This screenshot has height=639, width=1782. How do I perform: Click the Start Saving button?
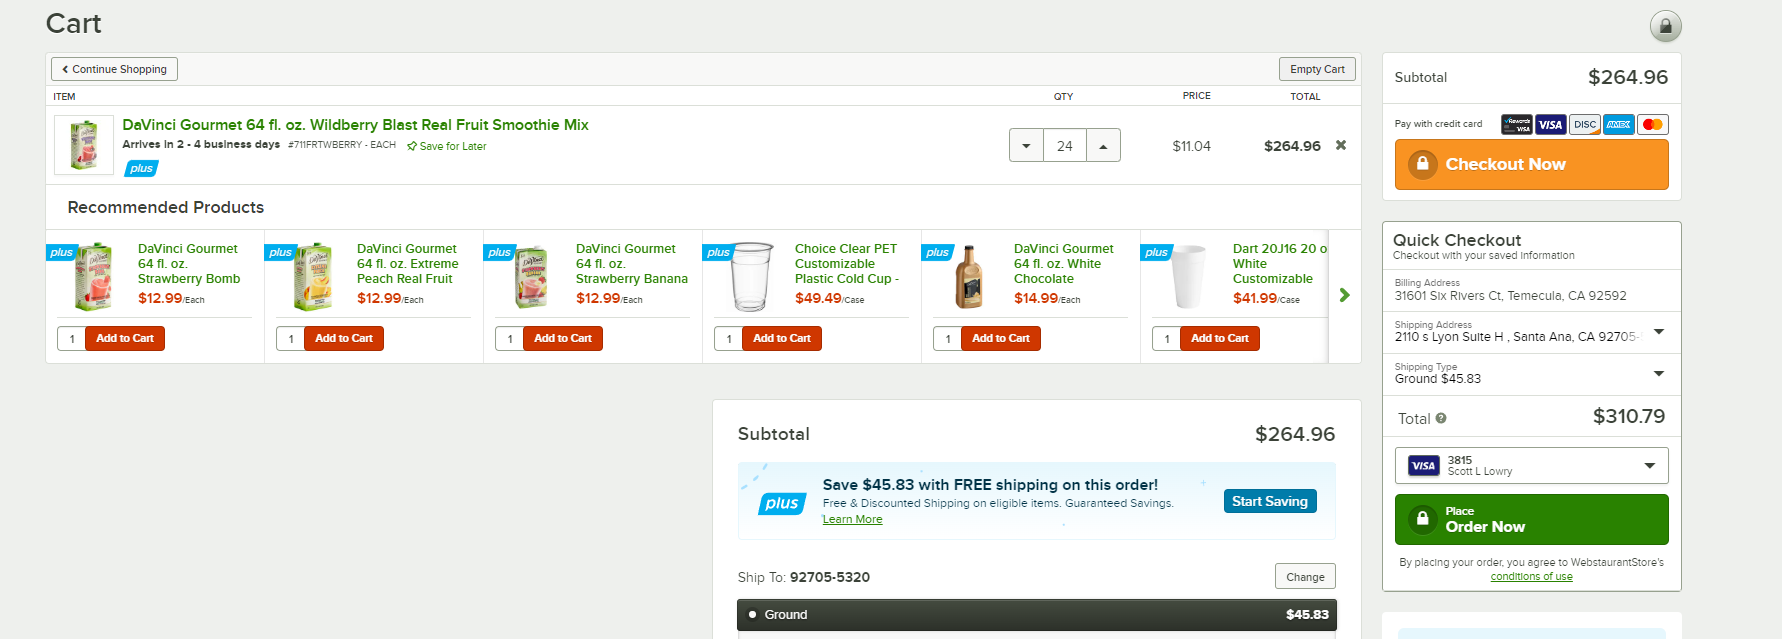[x=1270, y=501]
